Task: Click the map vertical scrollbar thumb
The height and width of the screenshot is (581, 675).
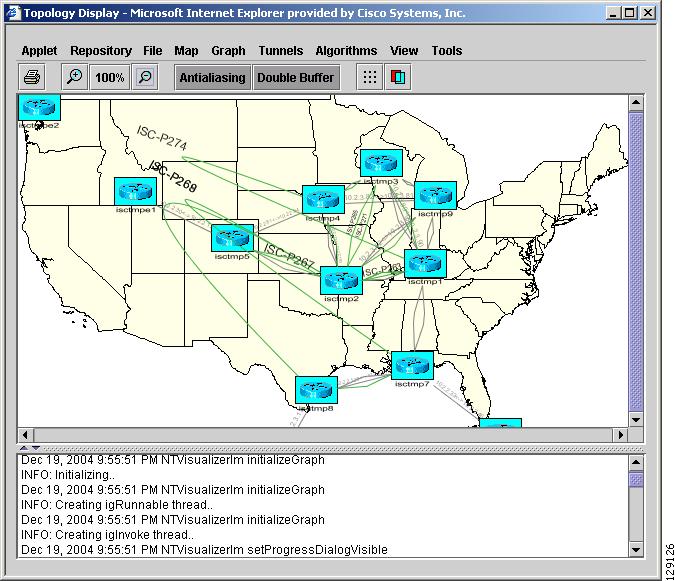Action: click(x=636, y=261)
